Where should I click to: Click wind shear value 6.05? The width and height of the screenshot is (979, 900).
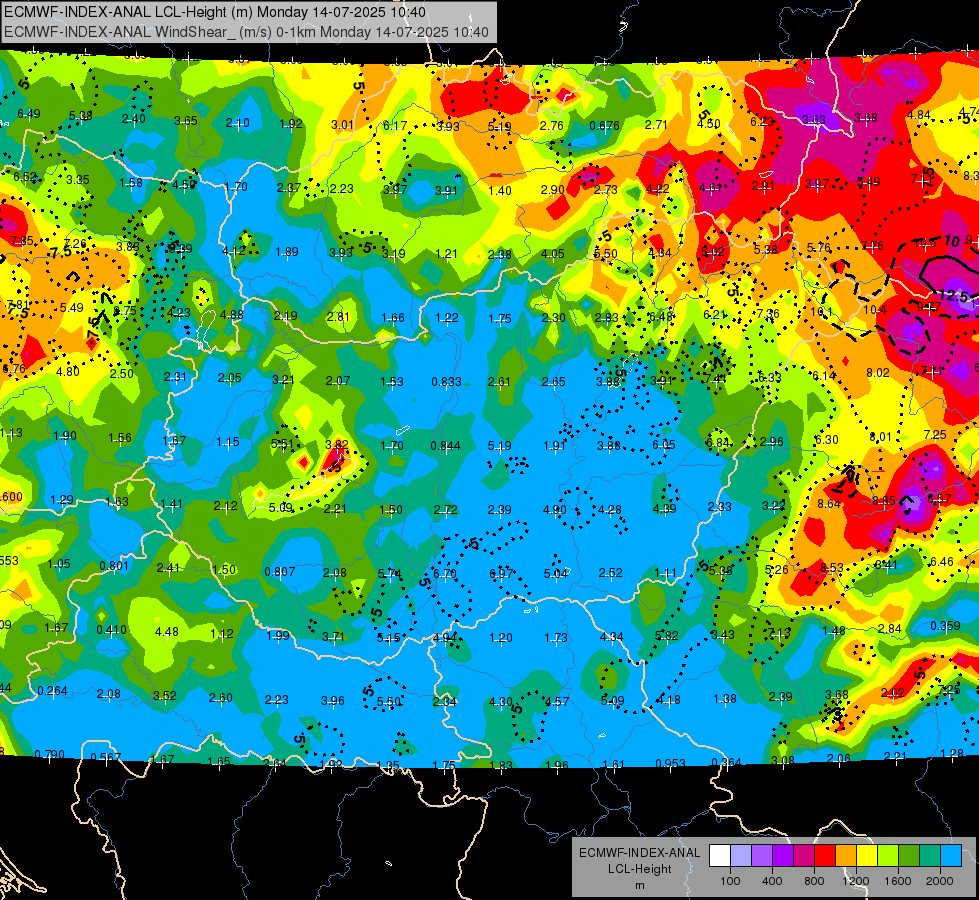[x=664, y=444]
